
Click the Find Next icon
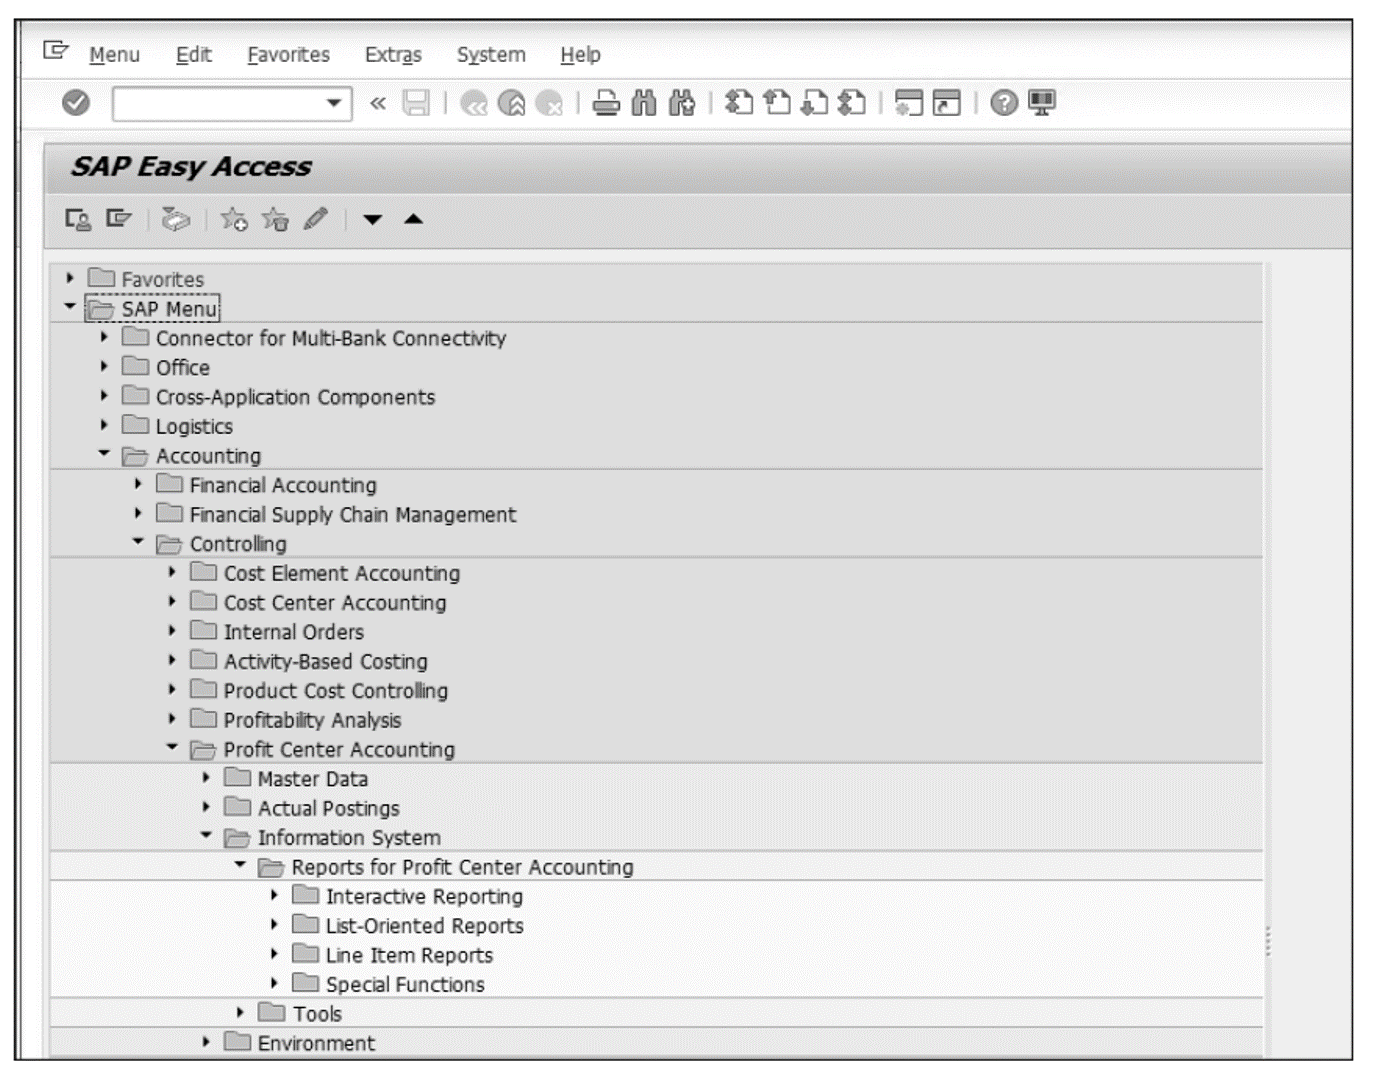coord(682,100)
